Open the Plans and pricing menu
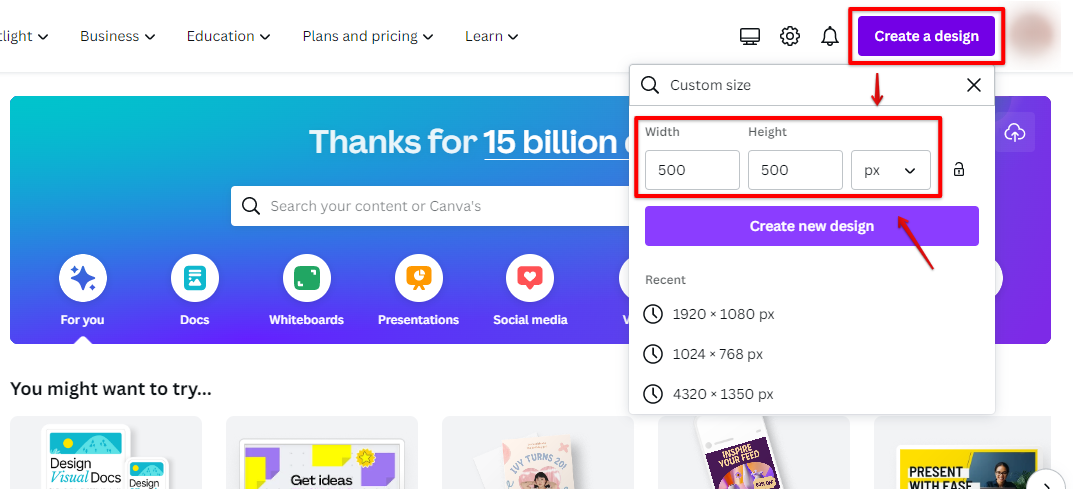1073x489 pixels. (x=367, y=36)
